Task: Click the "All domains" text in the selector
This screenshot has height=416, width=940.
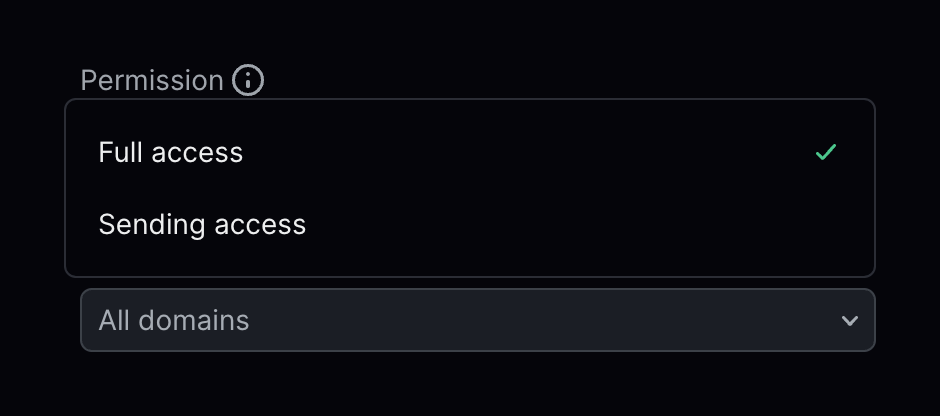Action: point(174,320)
